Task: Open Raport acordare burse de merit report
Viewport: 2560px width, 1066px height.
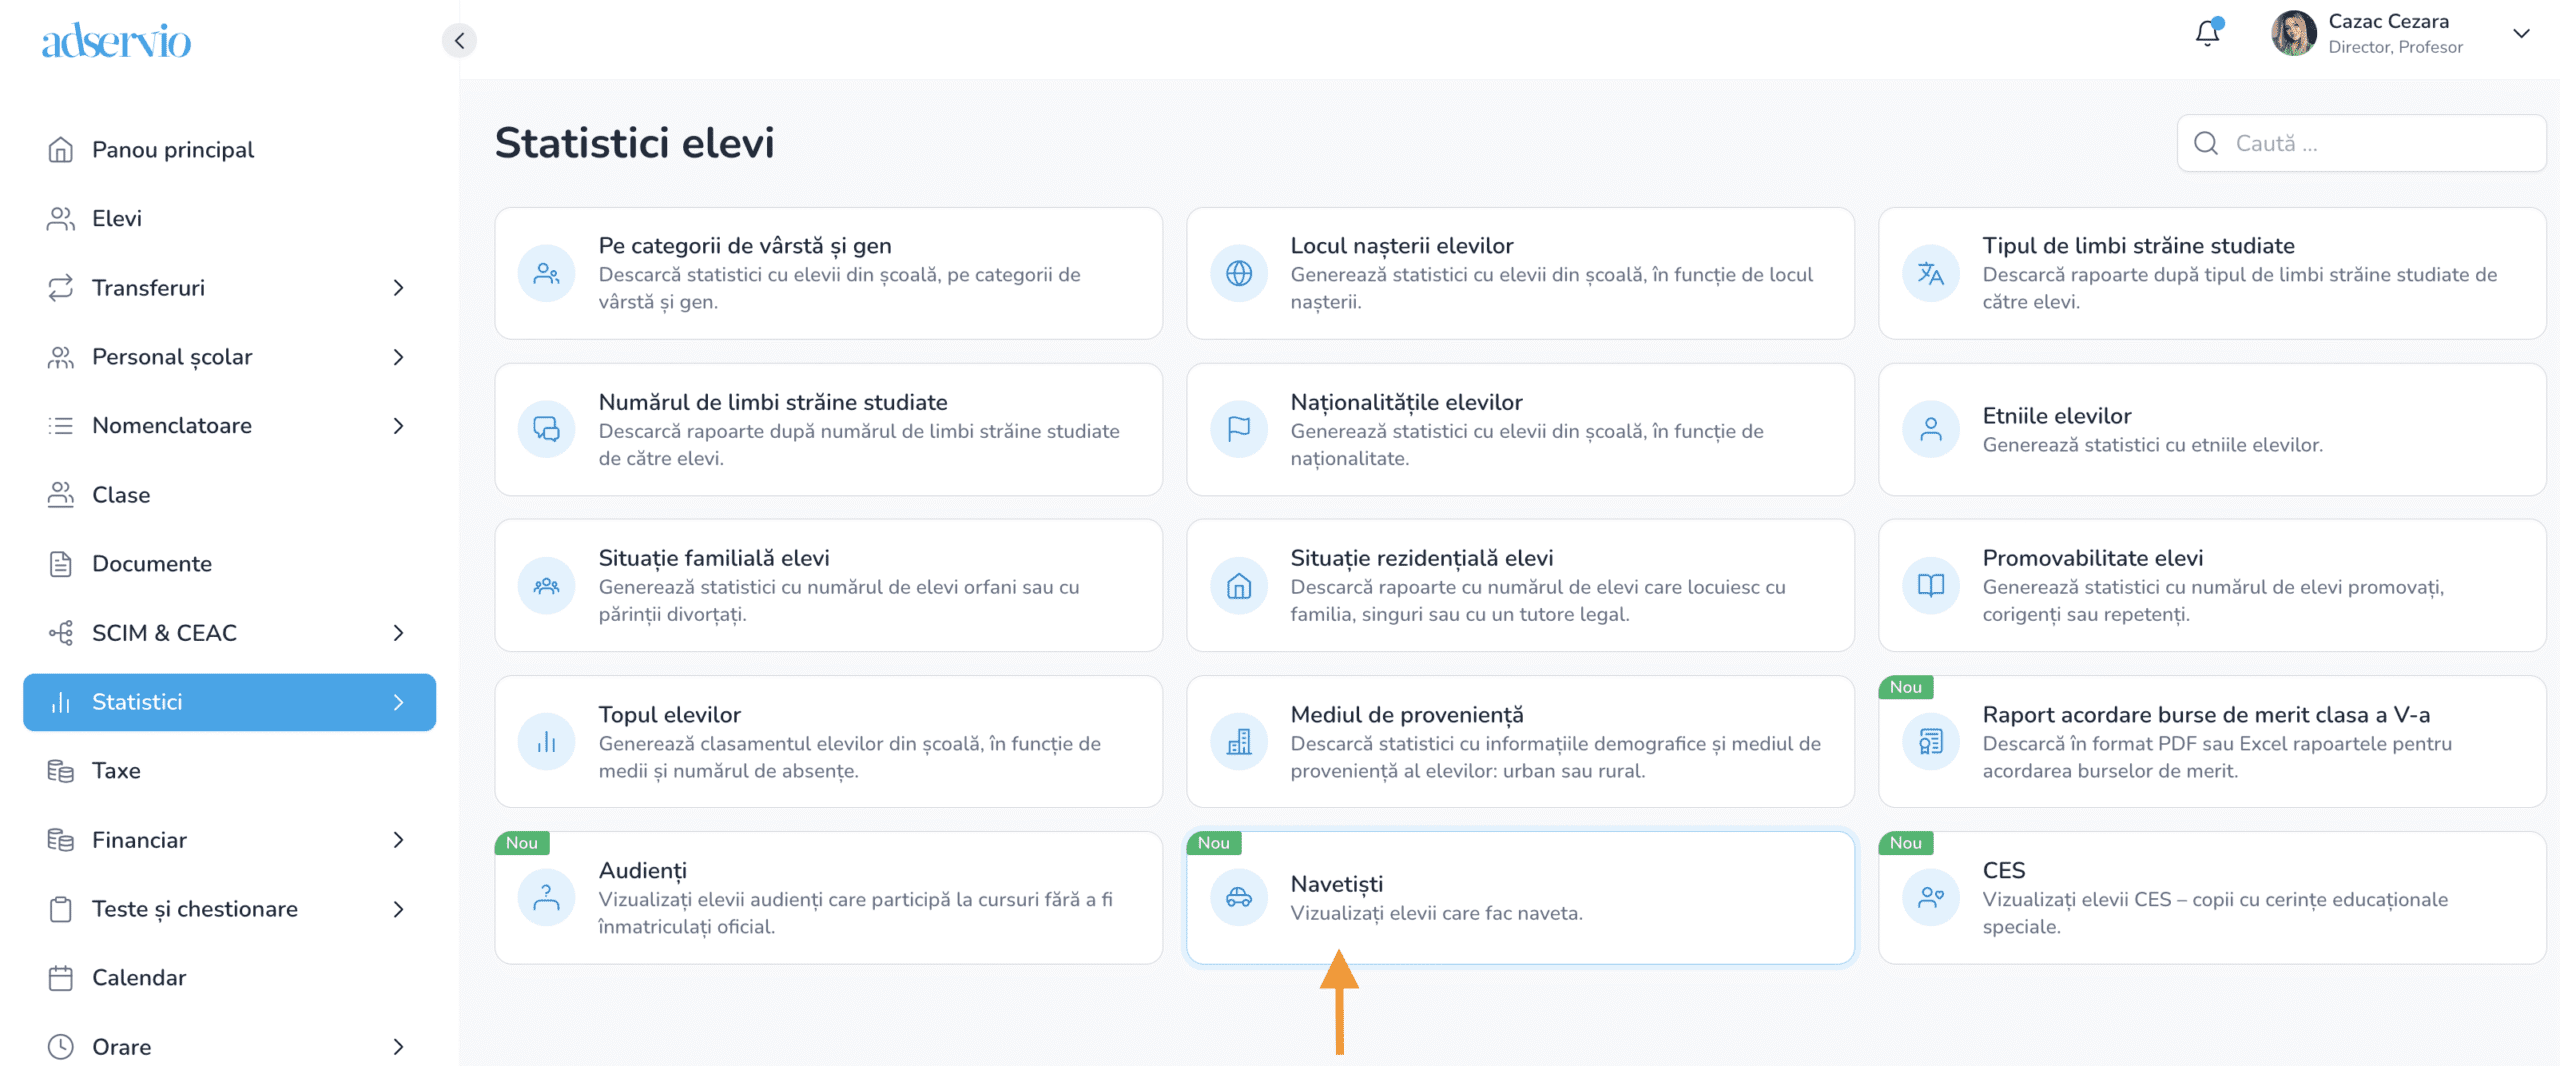Action: tap(2205, 715)
